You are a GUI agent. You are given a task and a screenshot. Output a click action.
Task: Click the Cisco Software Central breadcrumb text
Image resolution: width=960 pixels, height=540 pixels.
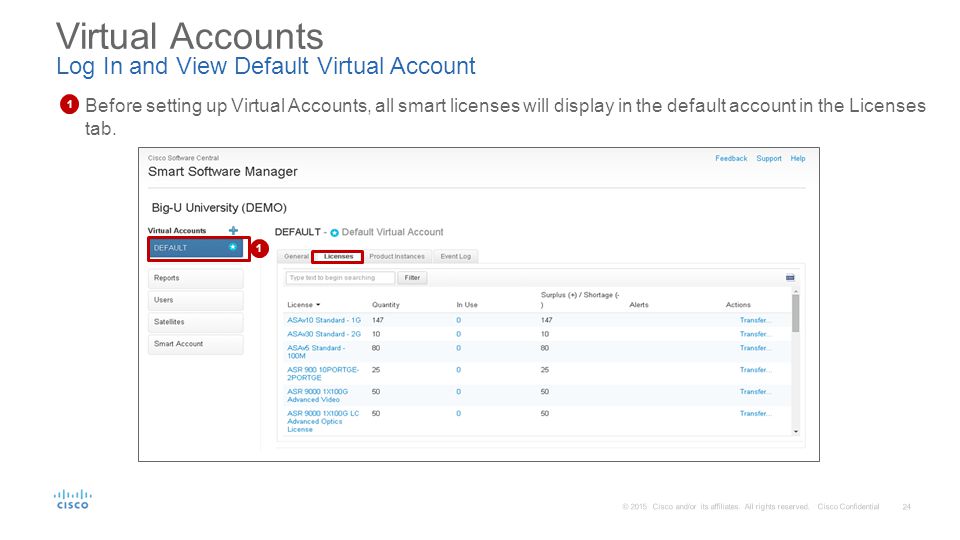click(x=183, y=158)
